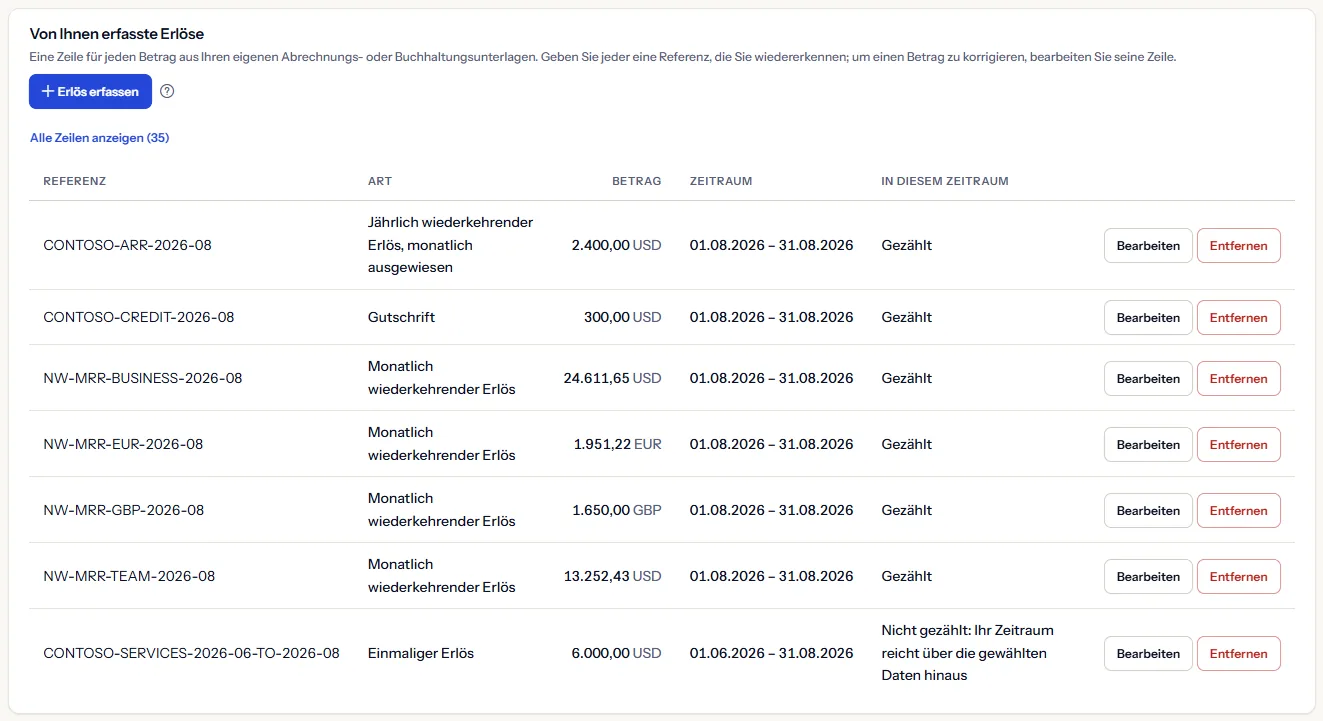Select the BETRAG column header
The image size is (1323, 721).
click(x=636, y=181)
